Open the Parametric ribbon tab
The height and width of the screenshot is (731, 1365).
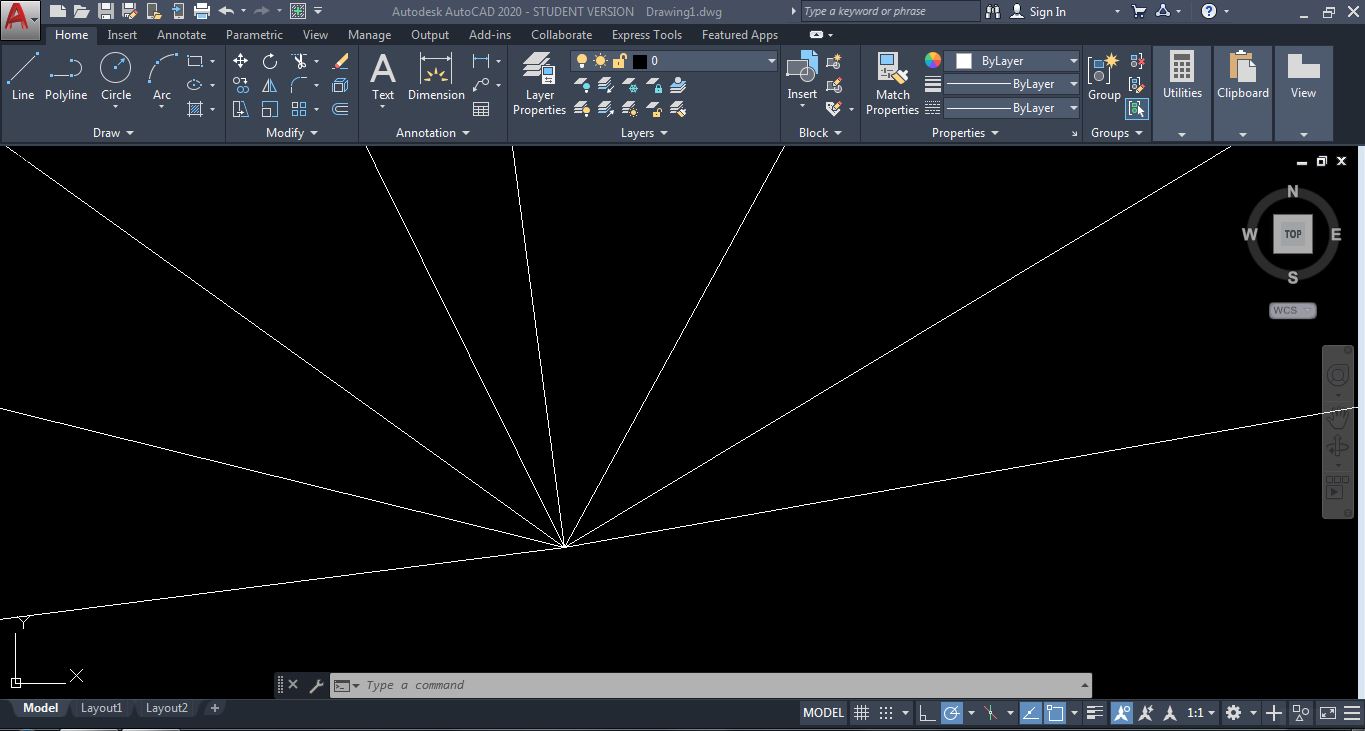tap(254, 34)
